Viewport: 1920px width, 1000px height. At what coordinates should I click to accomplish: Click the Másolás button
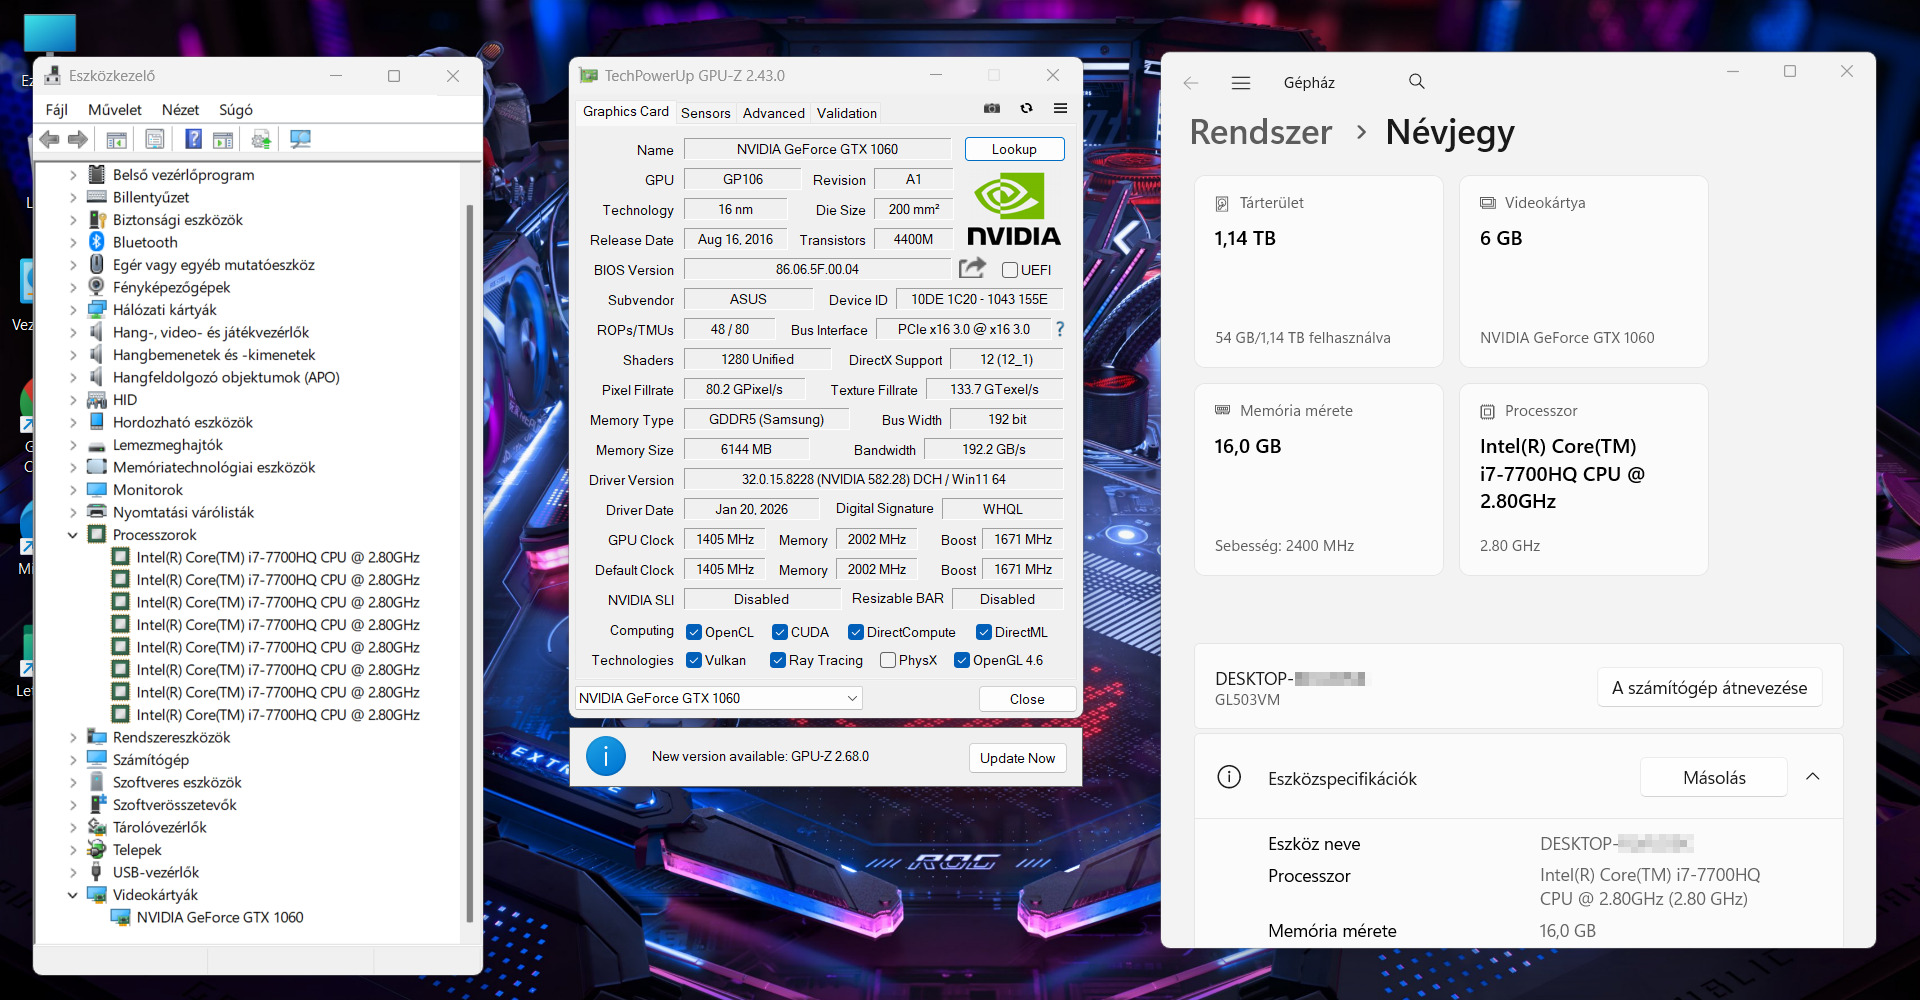[x=1714, y=777]
